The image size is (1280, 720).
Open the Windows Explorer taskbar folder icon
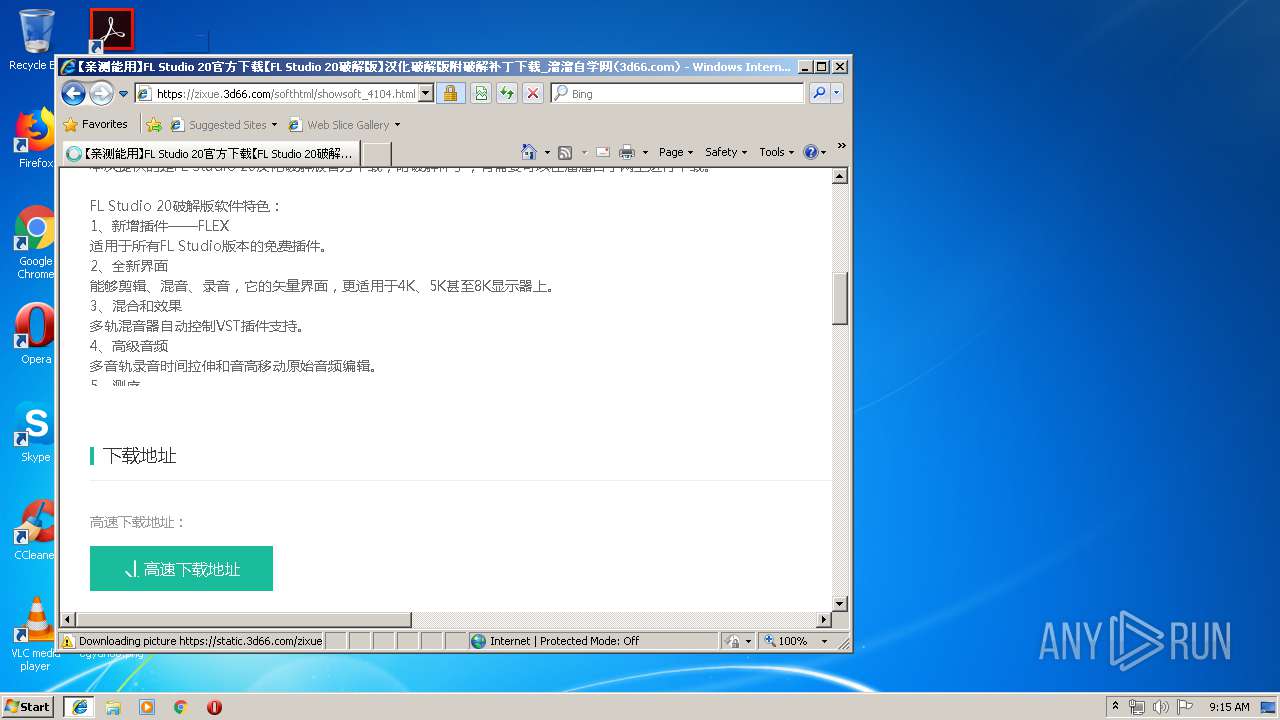pyautogui.click(x=113, y=706)
